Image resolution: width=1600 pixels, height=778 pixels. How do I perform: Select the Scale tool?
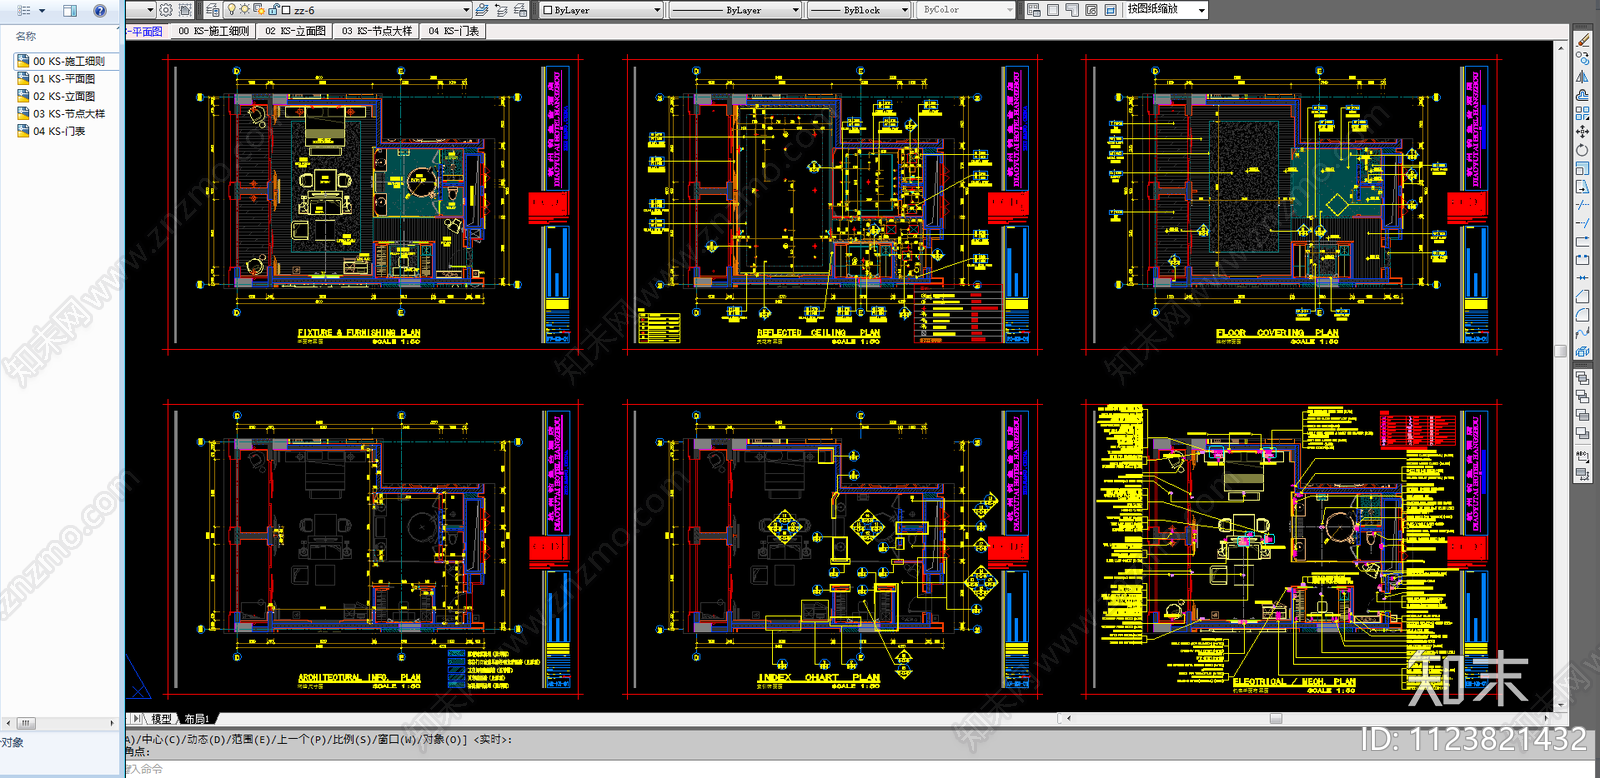(1582, 168)
